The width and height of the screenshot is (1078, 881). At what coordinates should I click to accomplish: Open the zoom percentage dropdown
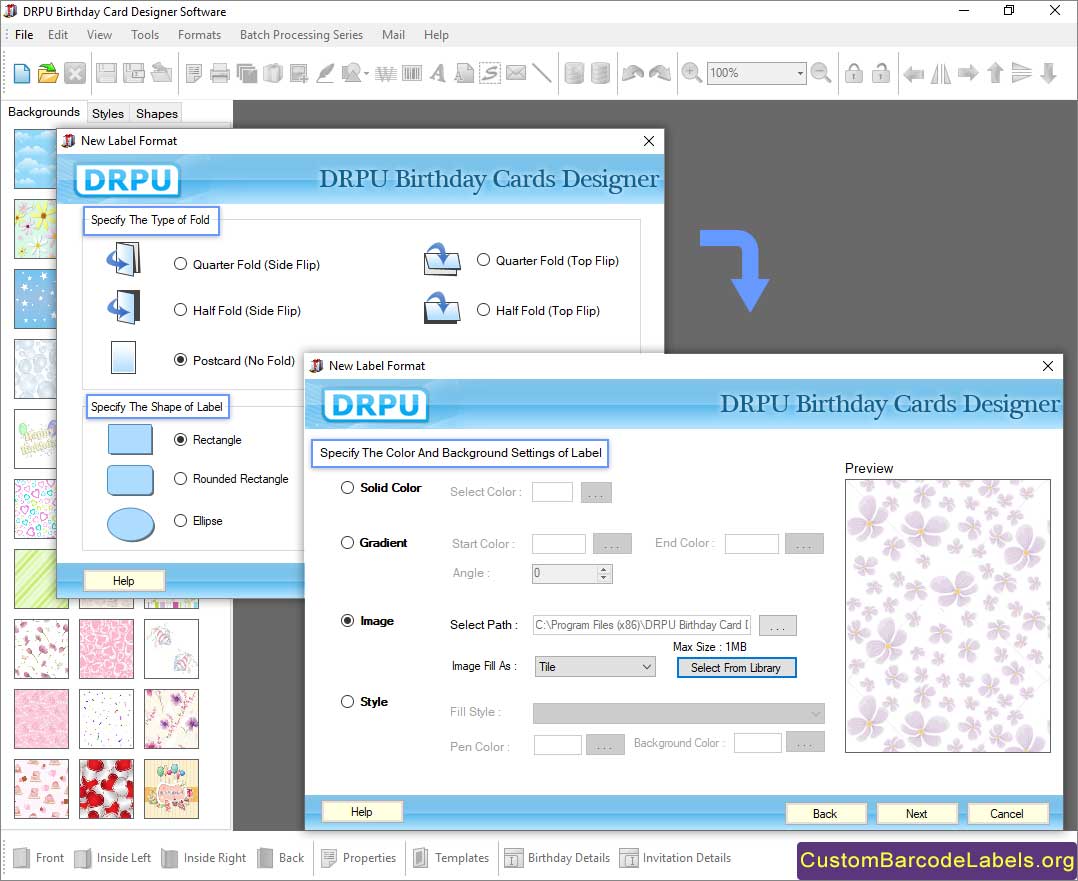[800, 73]
